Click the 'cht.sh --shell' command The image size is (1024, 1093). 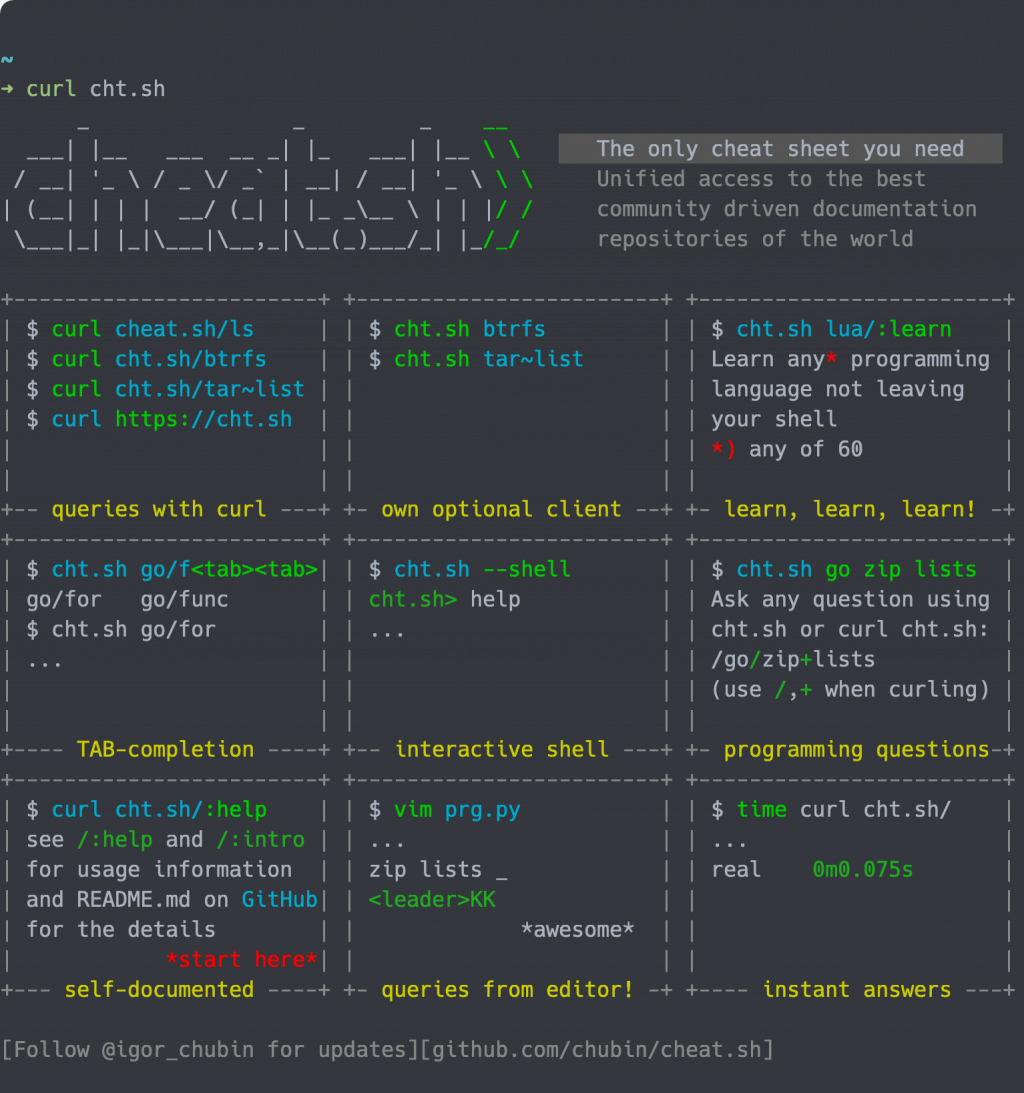tap(482, 569)
